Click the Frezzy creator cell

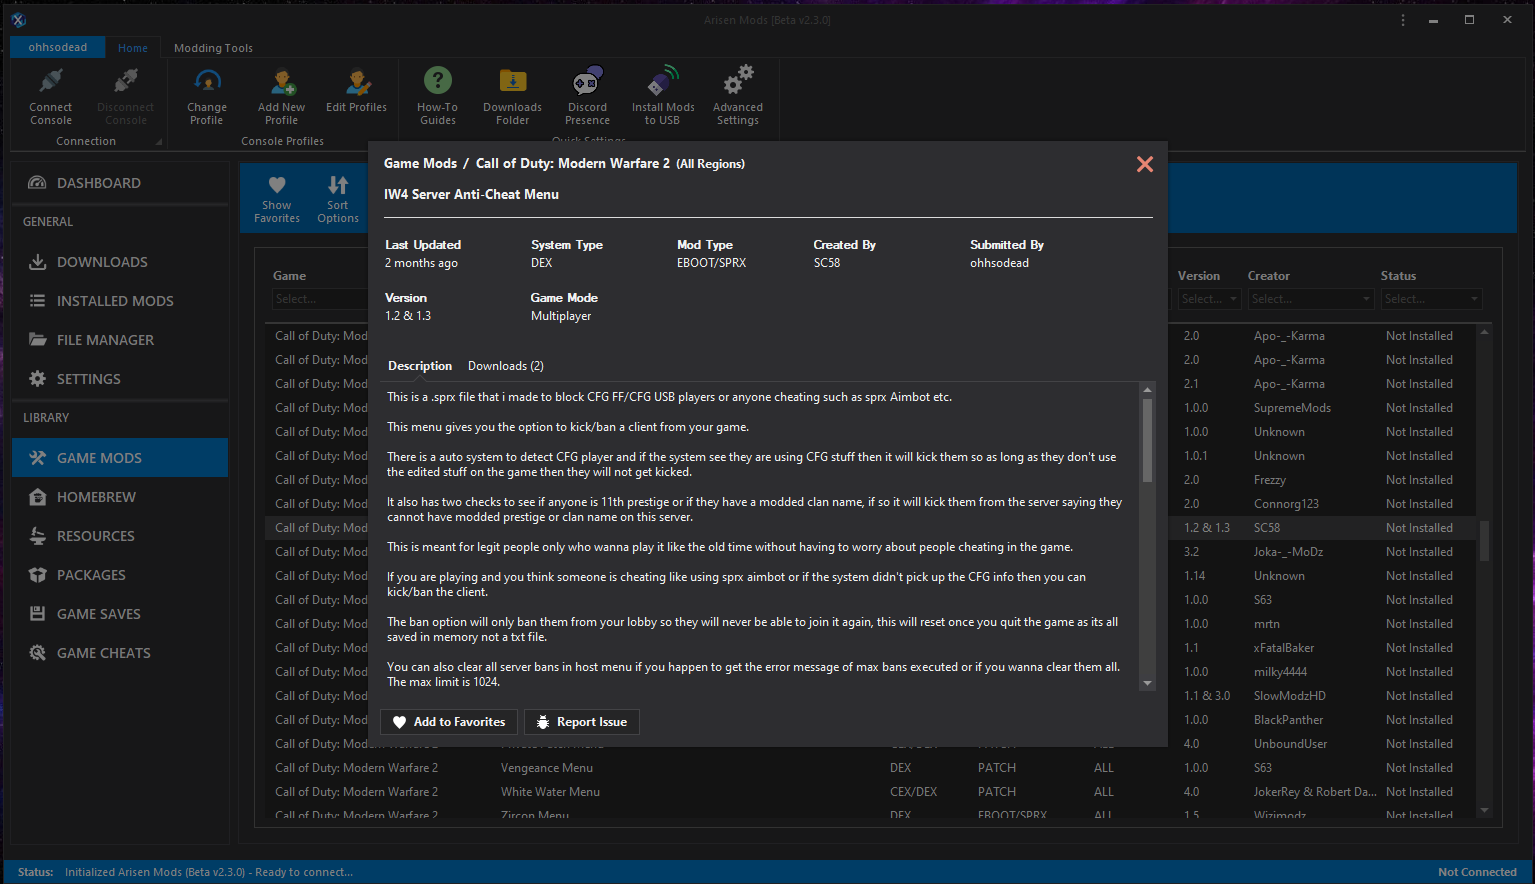[1270, 480]
